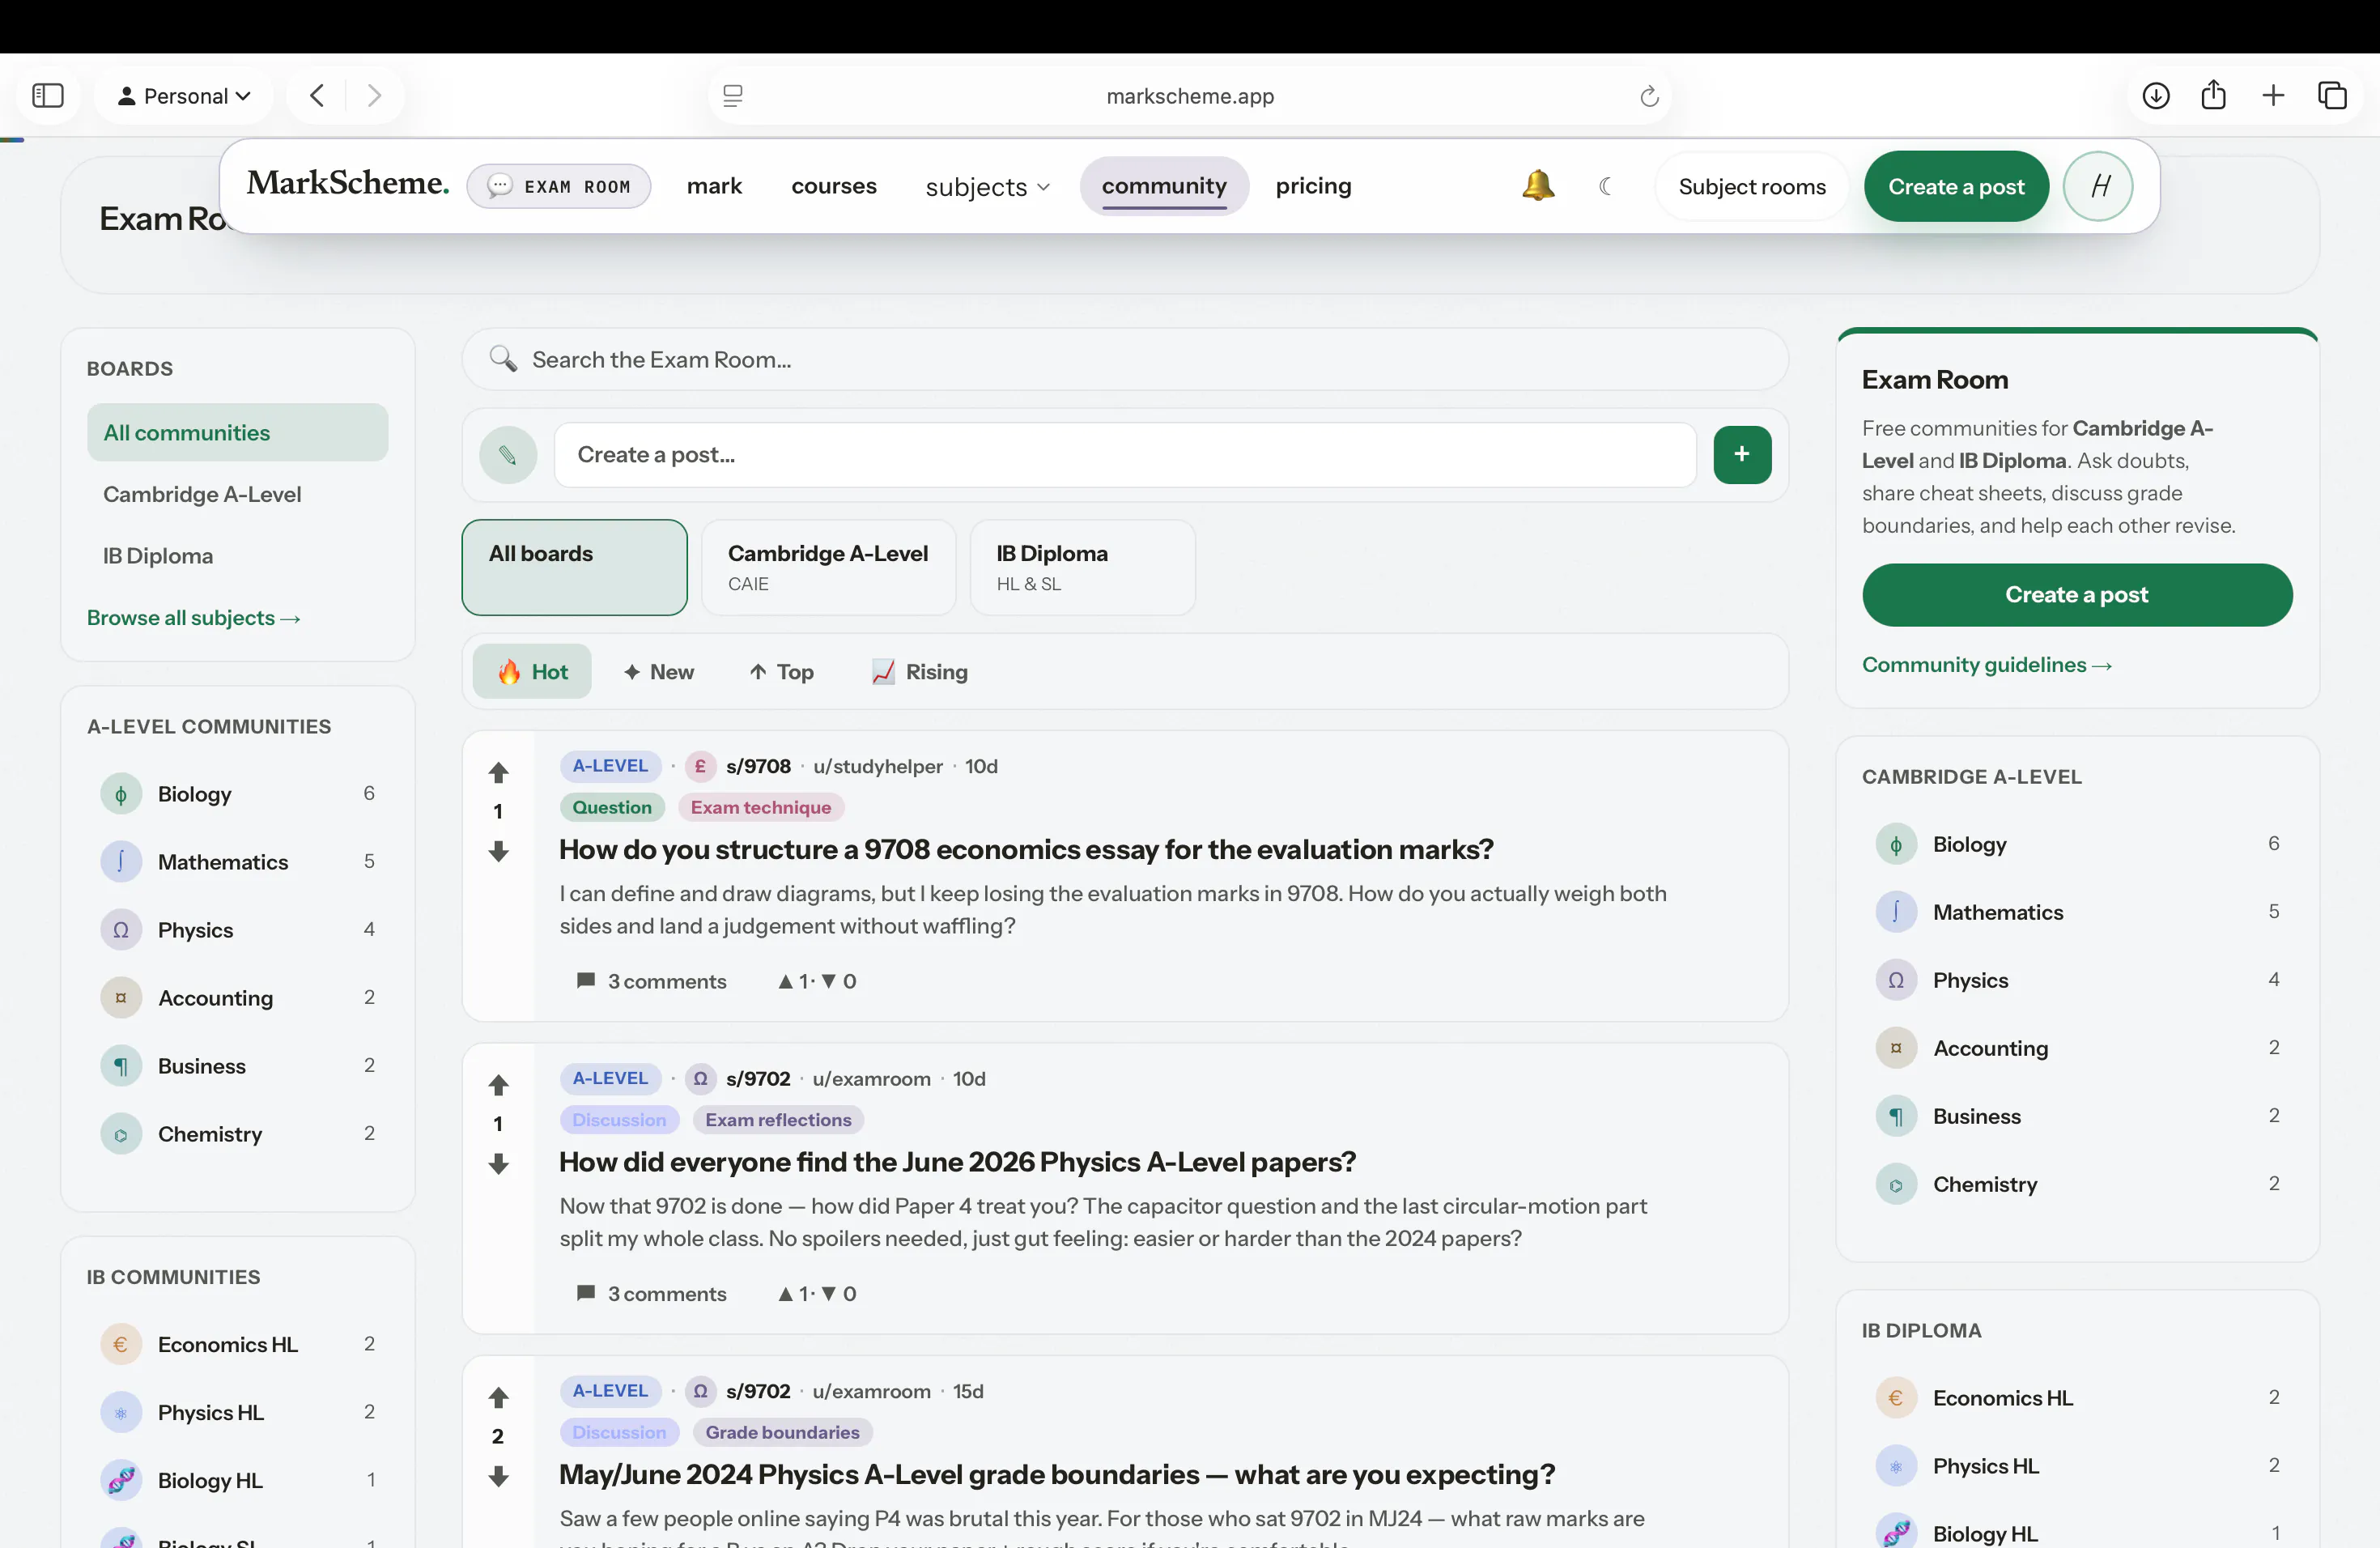Select Cambridge A-Level in Boards list
This screenshot has height=1548, width=2380.
tap(237, 494)
